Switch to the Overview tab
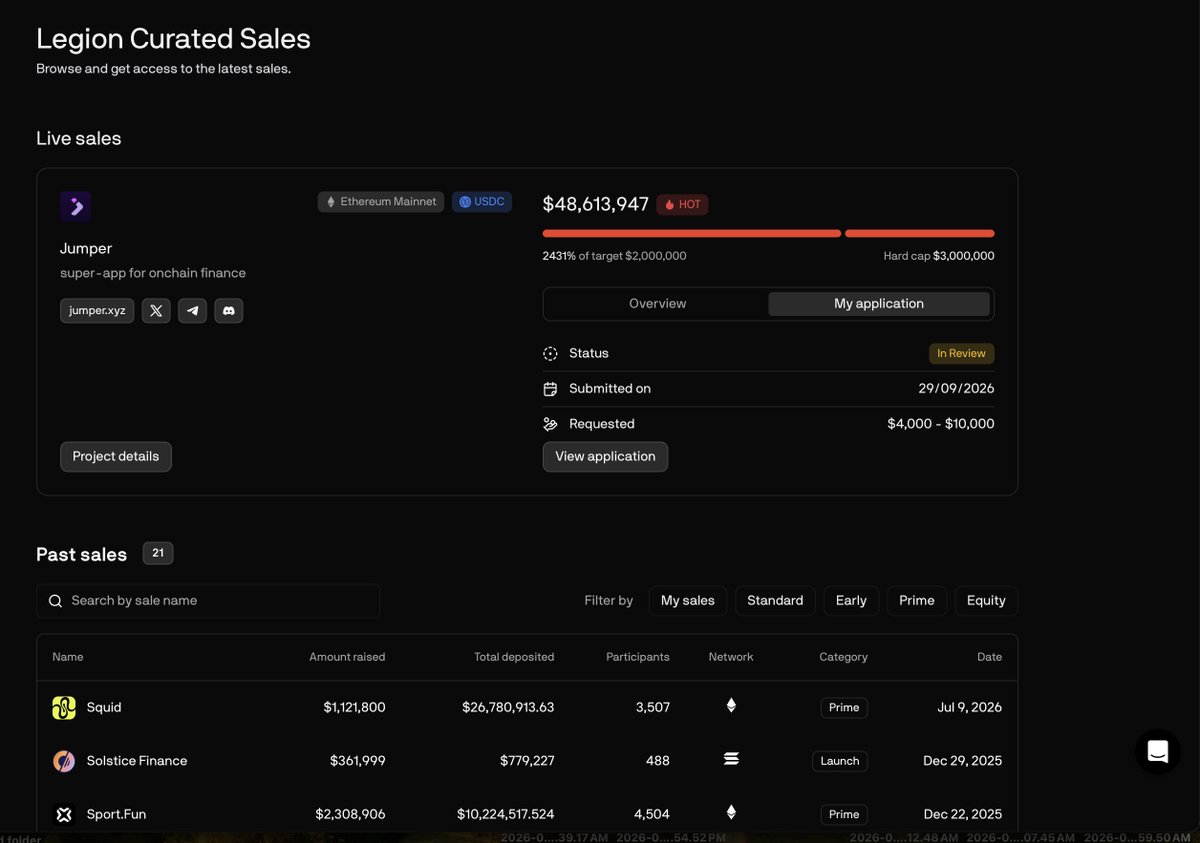This screenshot has height=843, width=1200. (657, 304)
